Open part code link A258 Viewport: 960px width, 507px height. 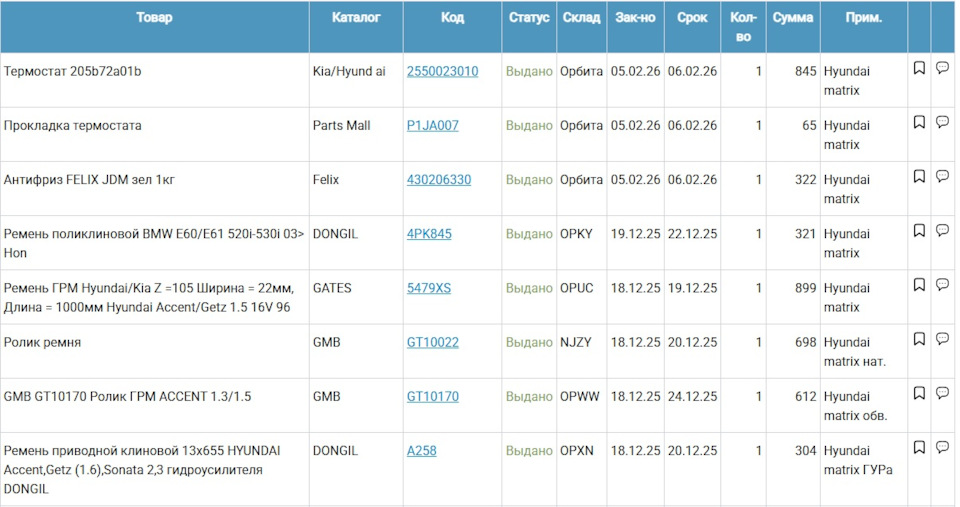[x=422, y=451]
